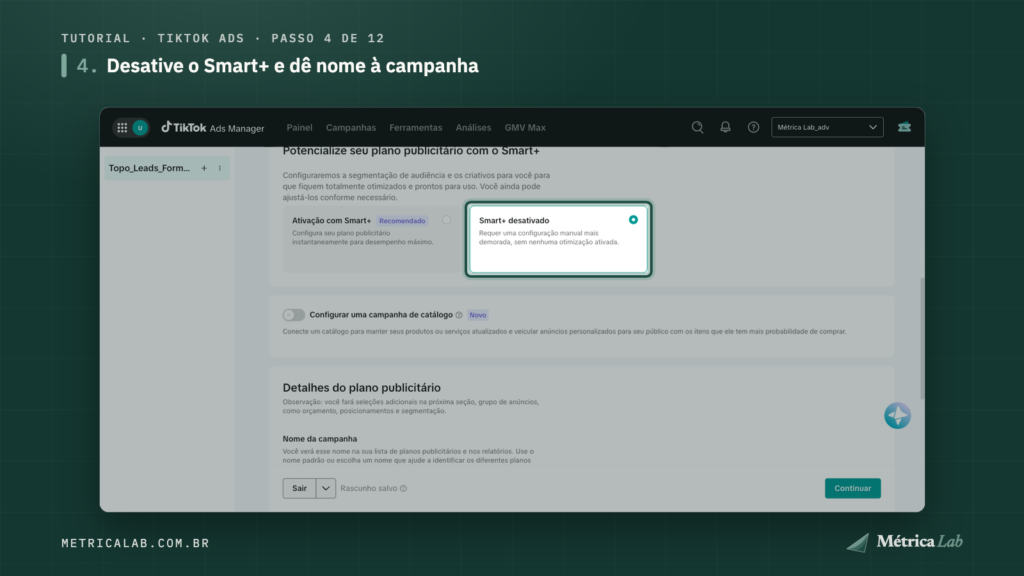Open the GMV Max menu
Screen dimensions: 1024x576
(x=525, y=128)
